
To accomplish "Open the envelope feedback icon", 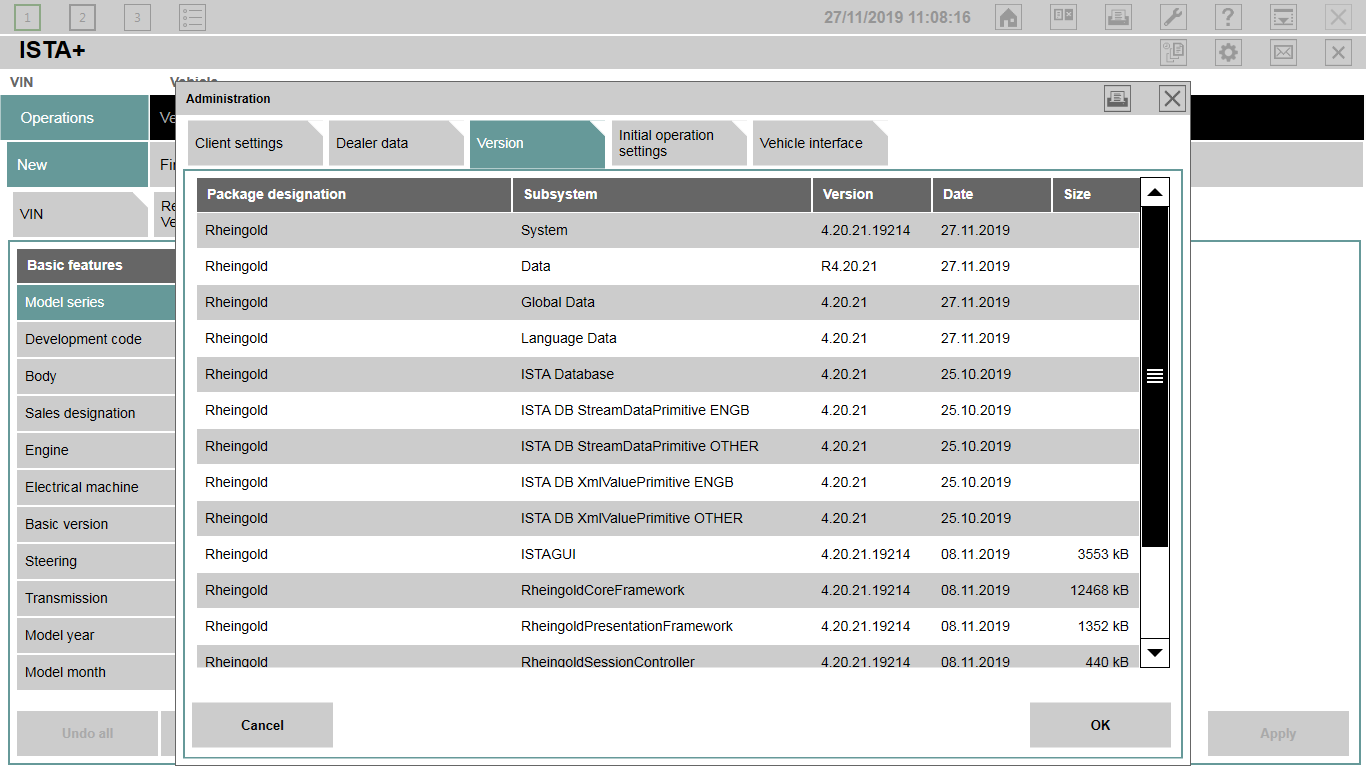I will point(1283,52).
